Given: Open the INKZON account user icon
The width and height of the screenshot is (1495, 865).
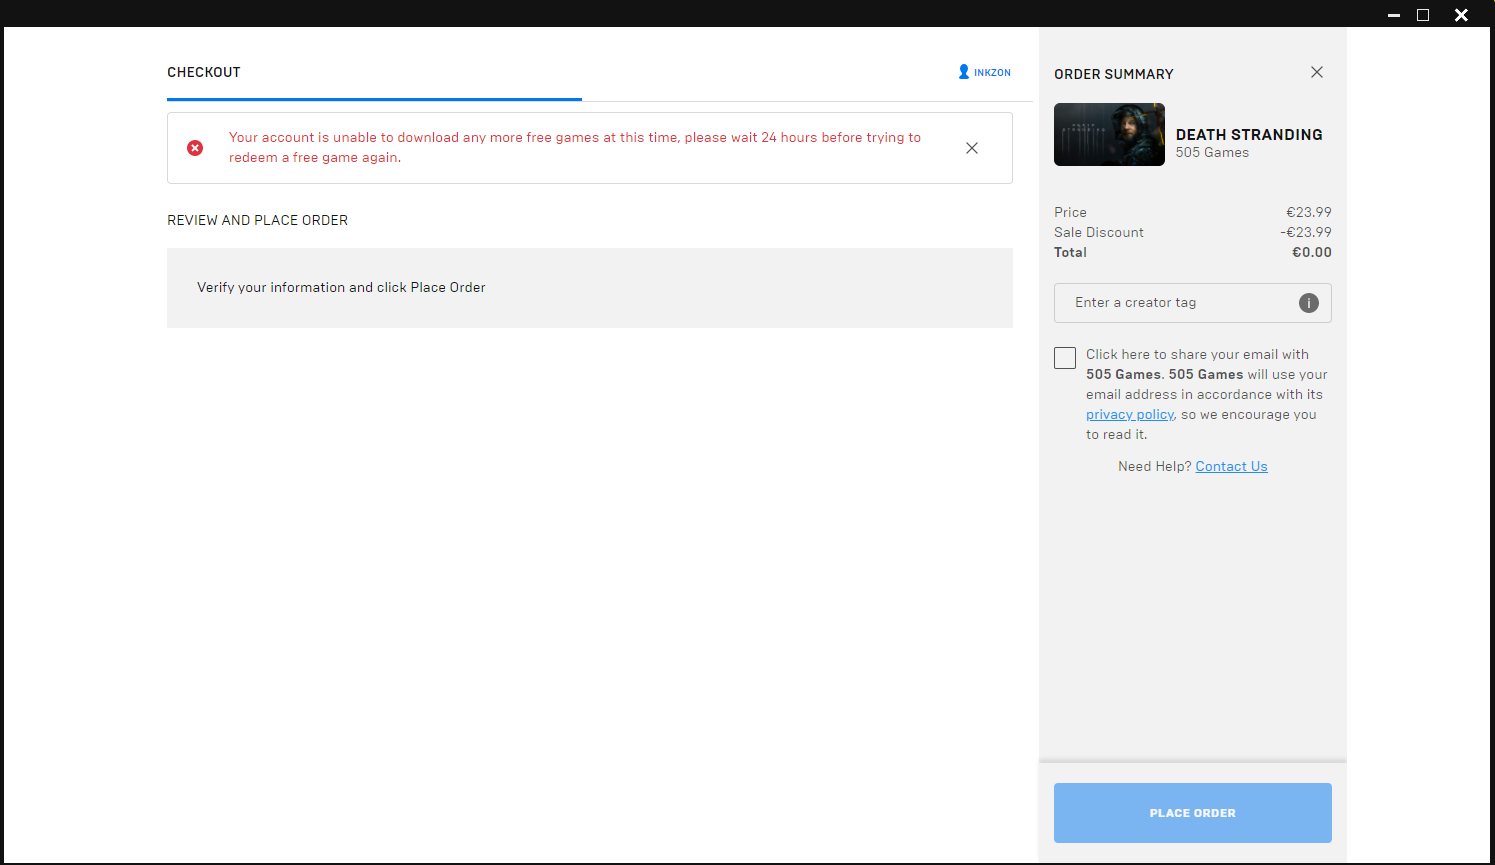Looking at the screenshot, I should click(964, 72).
